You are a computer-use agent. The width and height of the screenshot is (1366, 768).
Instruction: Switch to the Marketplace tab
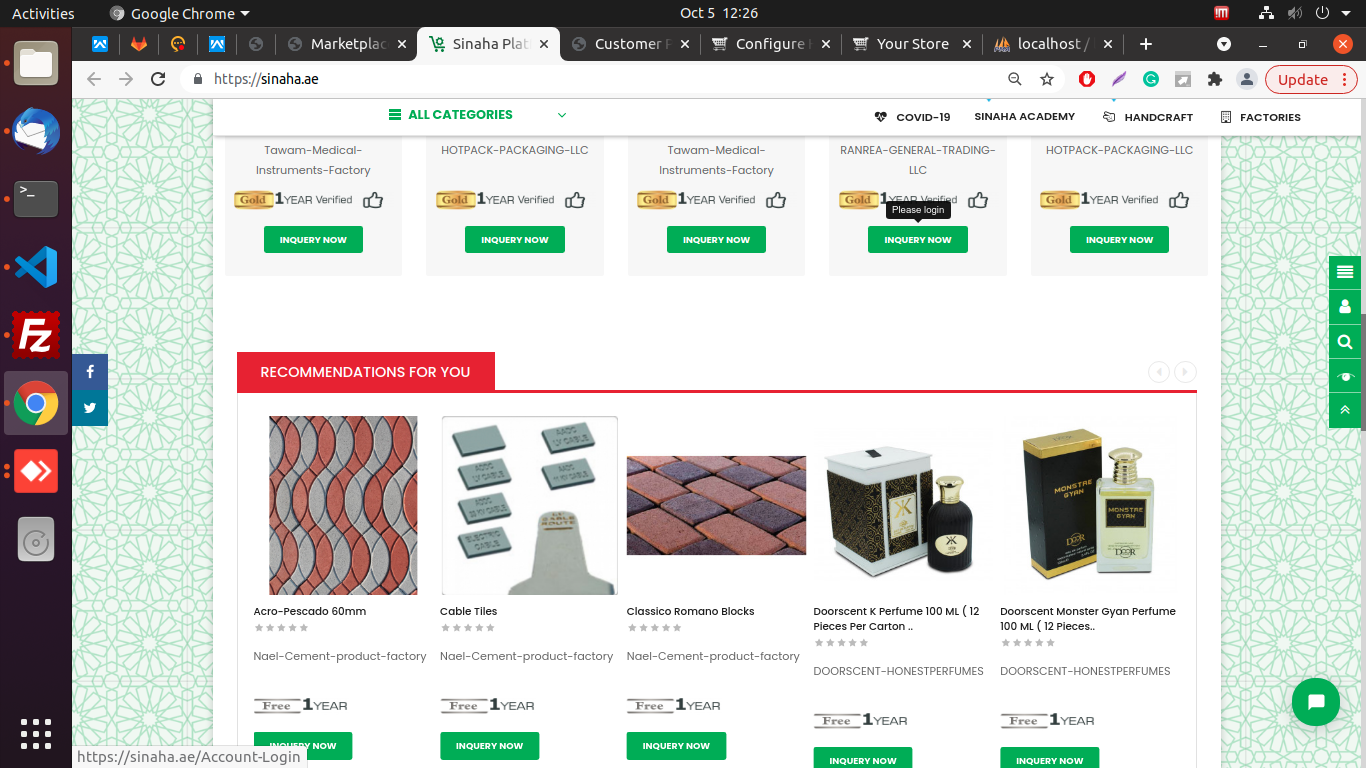(348, 44)
